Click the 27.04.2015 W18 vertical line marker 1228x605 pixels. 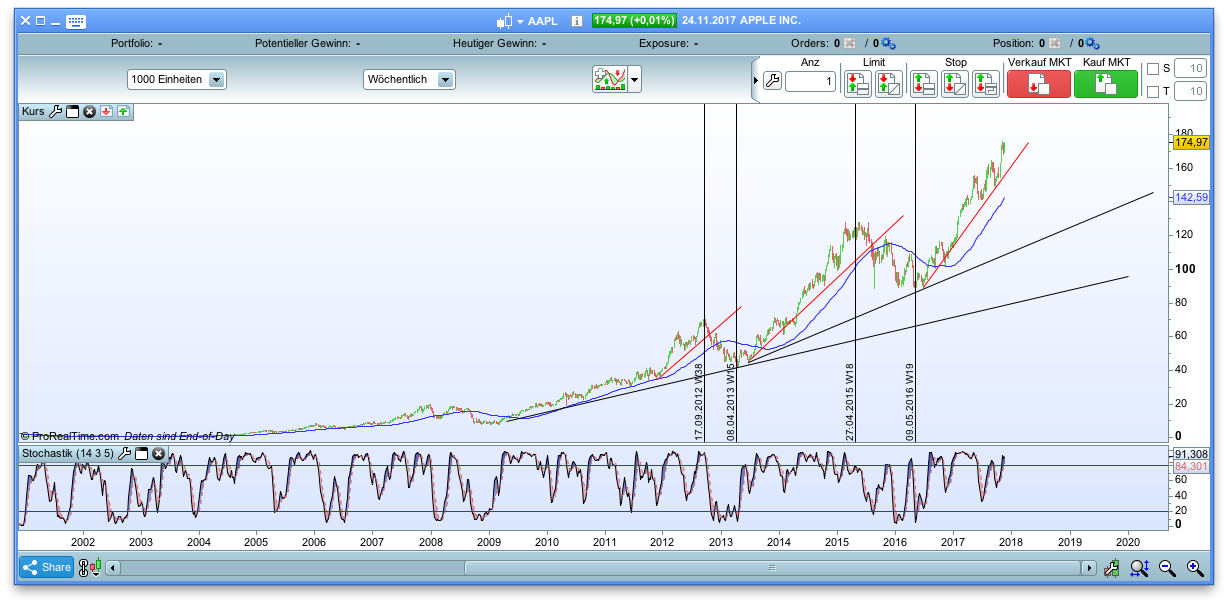click(x=850, y=402)
